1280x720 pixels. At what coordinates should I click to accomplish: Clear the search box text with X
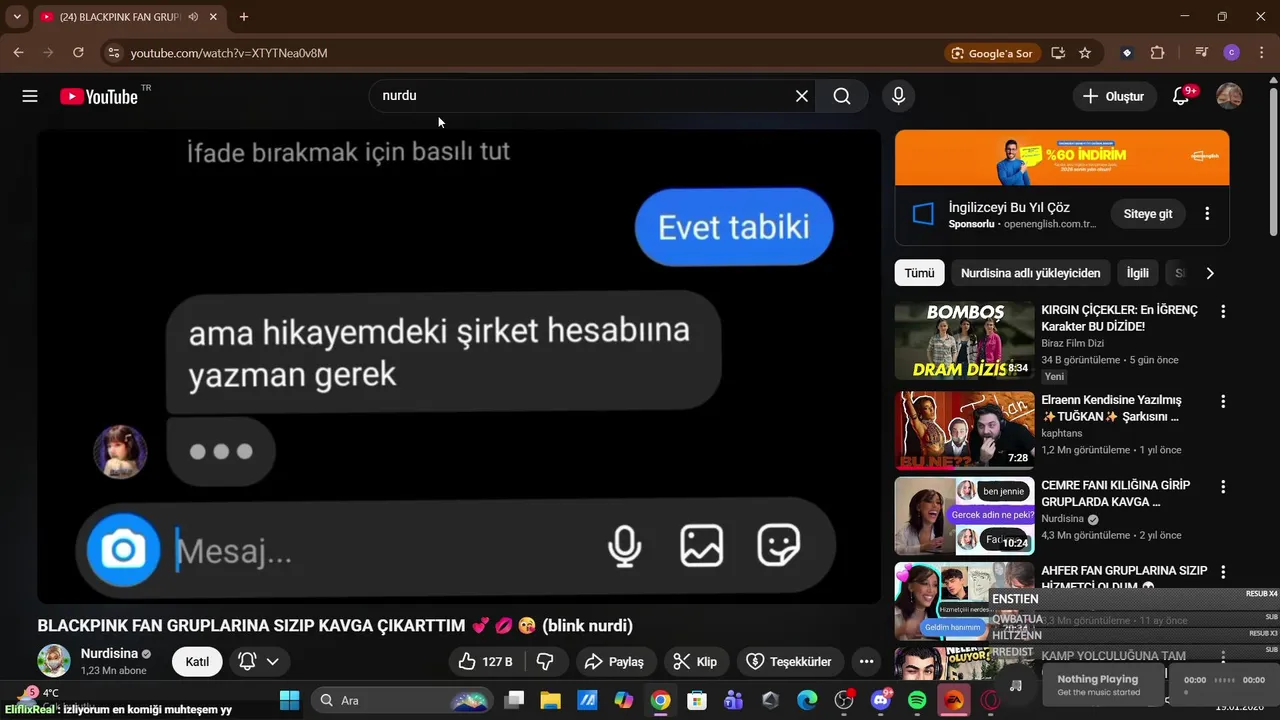point(801,96)
